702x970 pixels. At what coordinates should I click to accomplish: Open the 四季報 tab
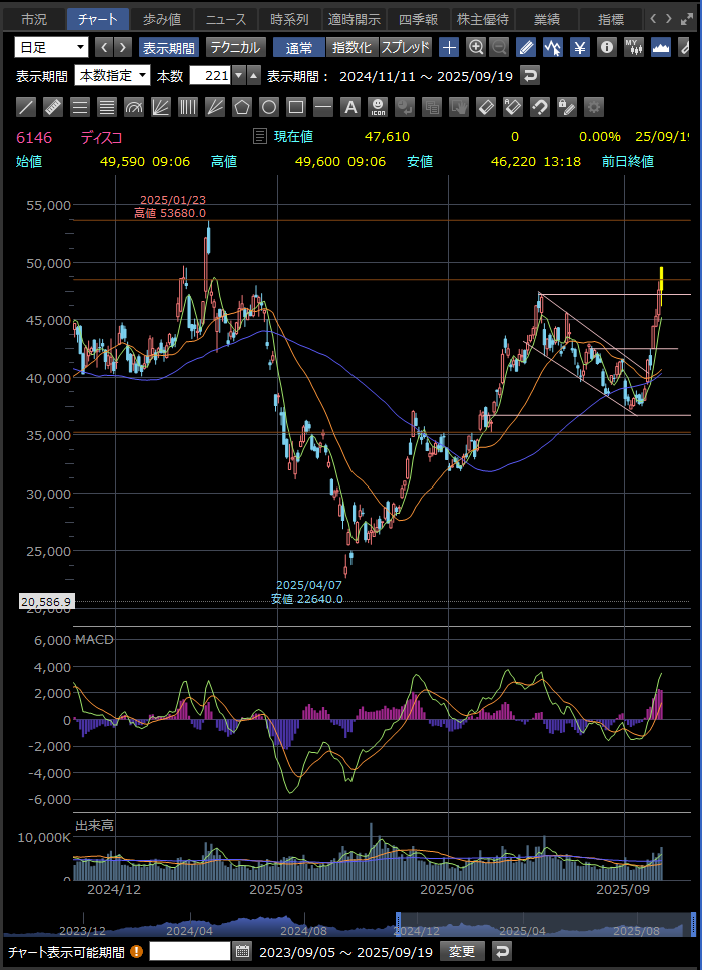click(x=419, y=19)
